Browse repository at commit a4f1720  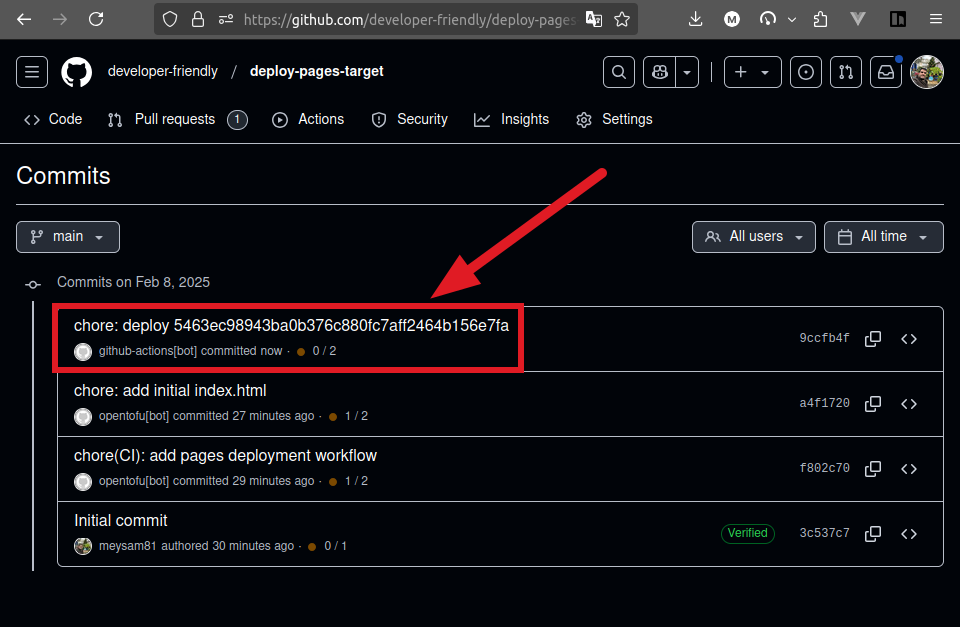[x=909, y=404]
